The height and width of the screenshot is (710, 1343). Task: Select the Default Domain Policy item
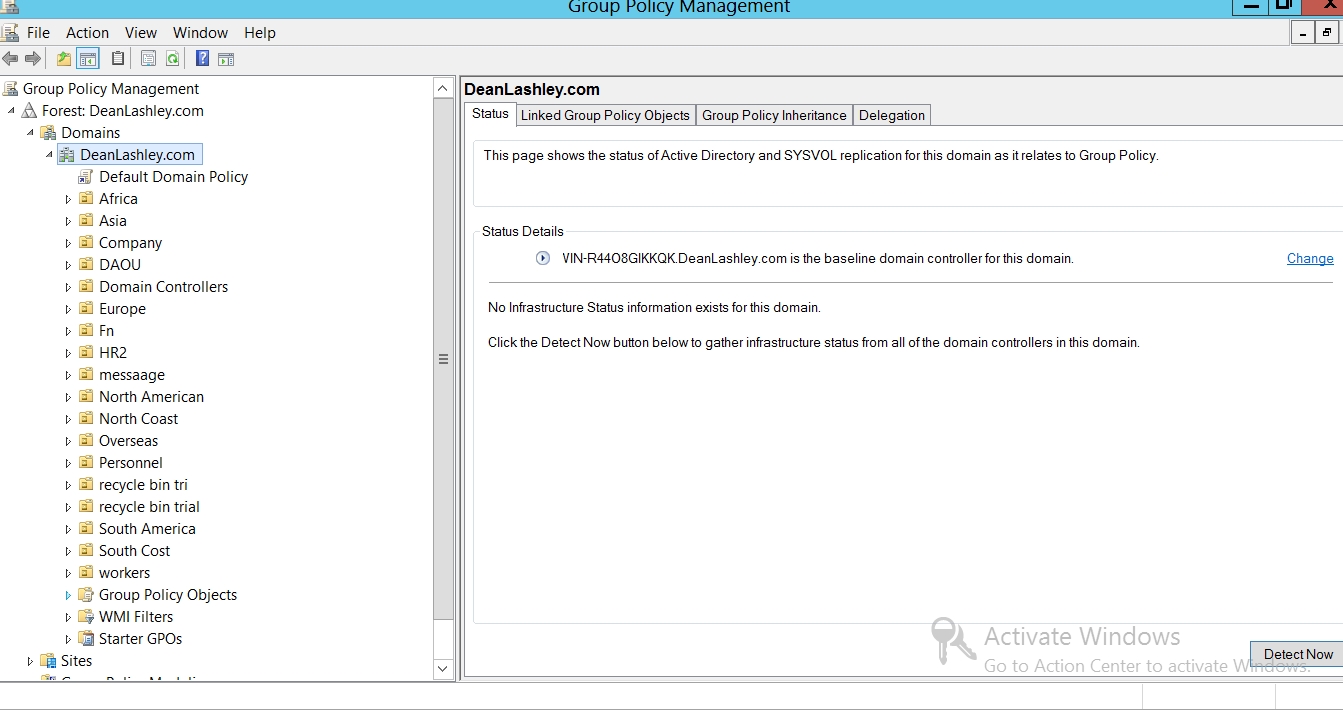coord(173,177)
